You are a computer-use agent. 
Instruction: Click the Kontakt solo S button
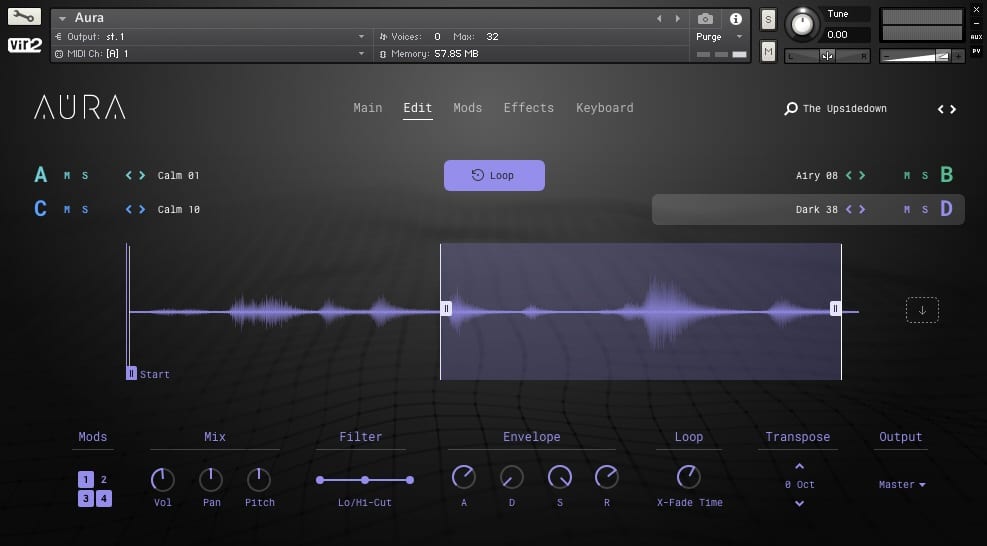(768, 20)
